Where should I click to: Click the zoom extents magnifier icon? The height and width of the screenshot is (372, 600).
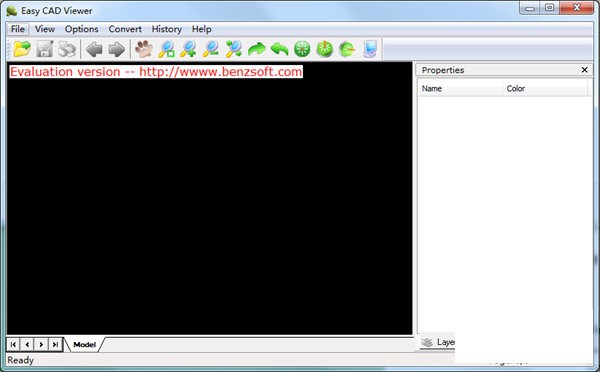click(234, 49)
